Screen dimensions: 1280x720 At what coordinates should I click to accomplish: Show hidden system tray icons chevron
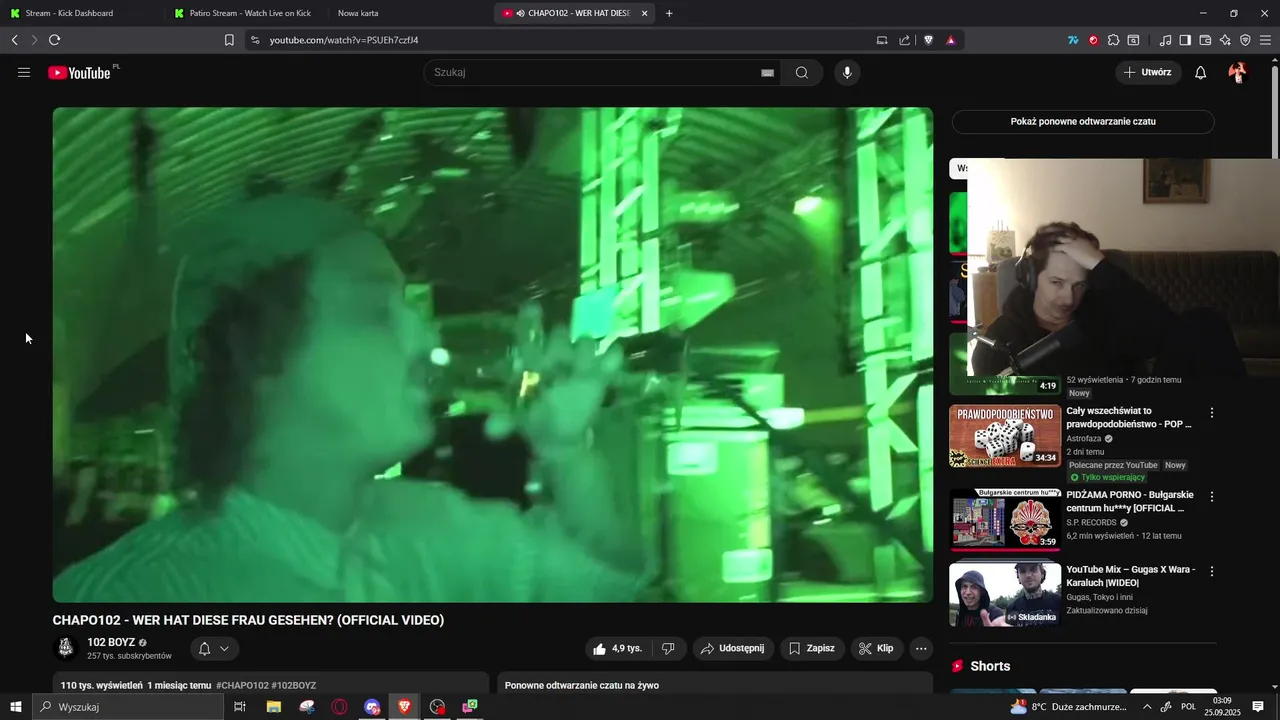[1147, 707]
